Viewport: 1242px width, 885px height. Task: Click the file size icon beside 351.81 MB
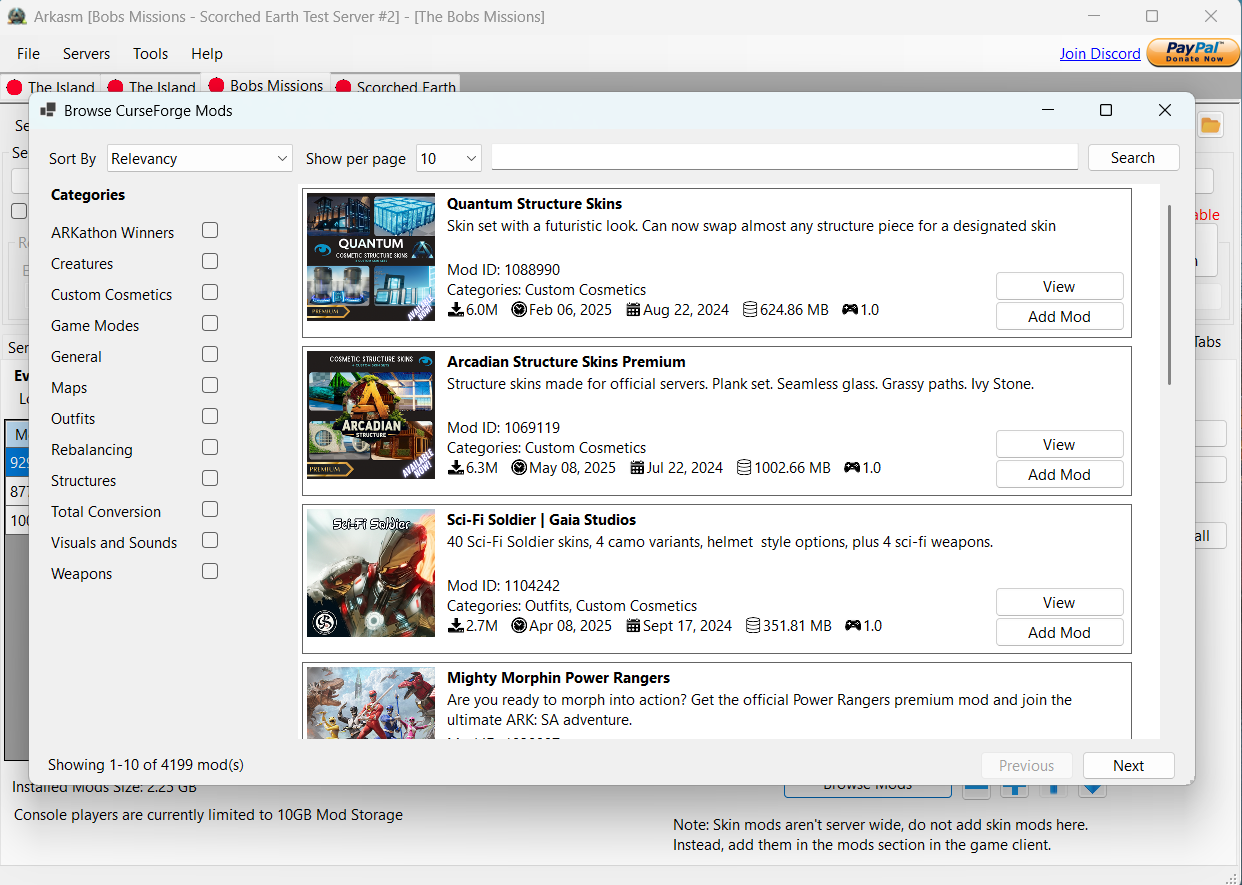(x=752, y=626)
